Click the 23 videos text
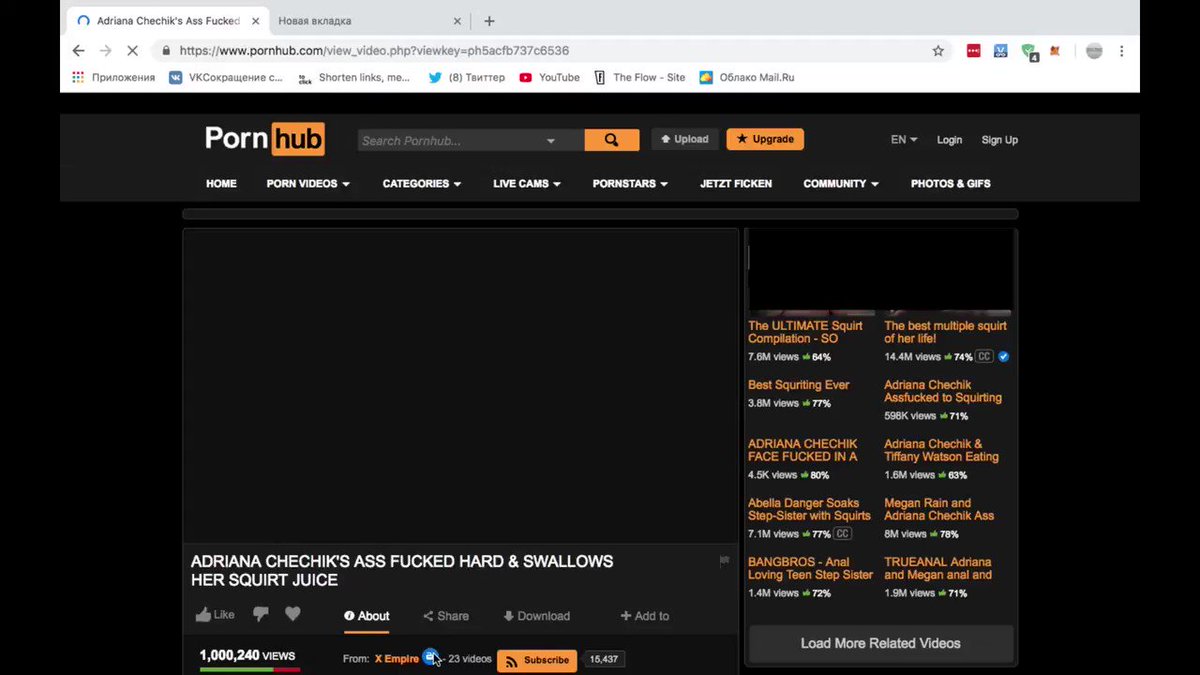Image resolution: width=1200 pixels, height=675 pixels. coord(470,659)
